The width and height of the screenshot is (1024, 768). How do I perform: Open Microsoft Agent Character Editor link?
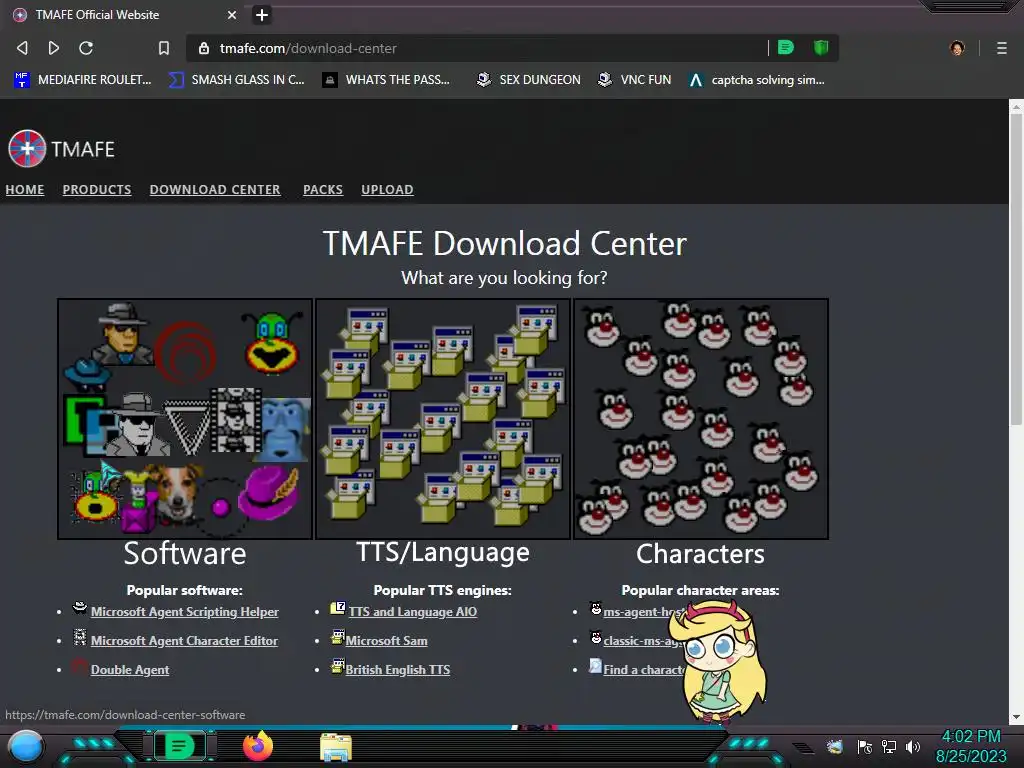click(x=184, y=641)
